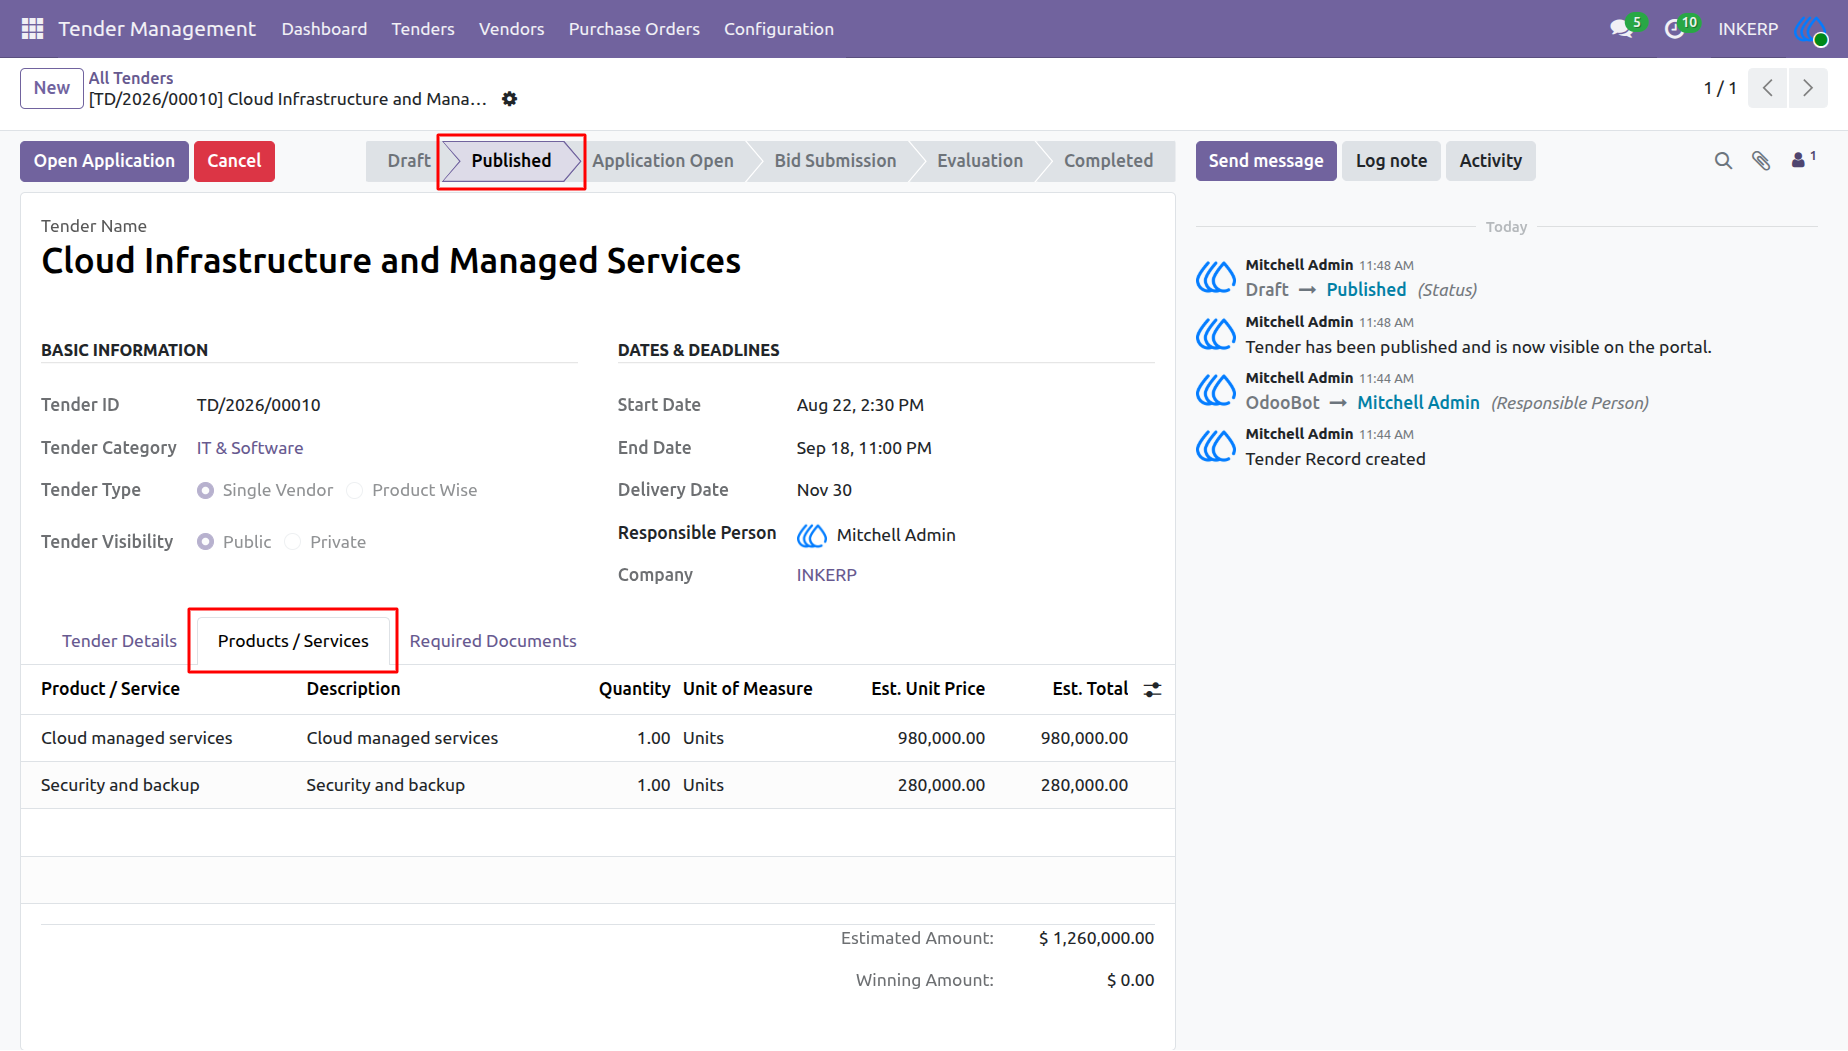
Task: Open the Vendors menu
Action: [512, 29]
